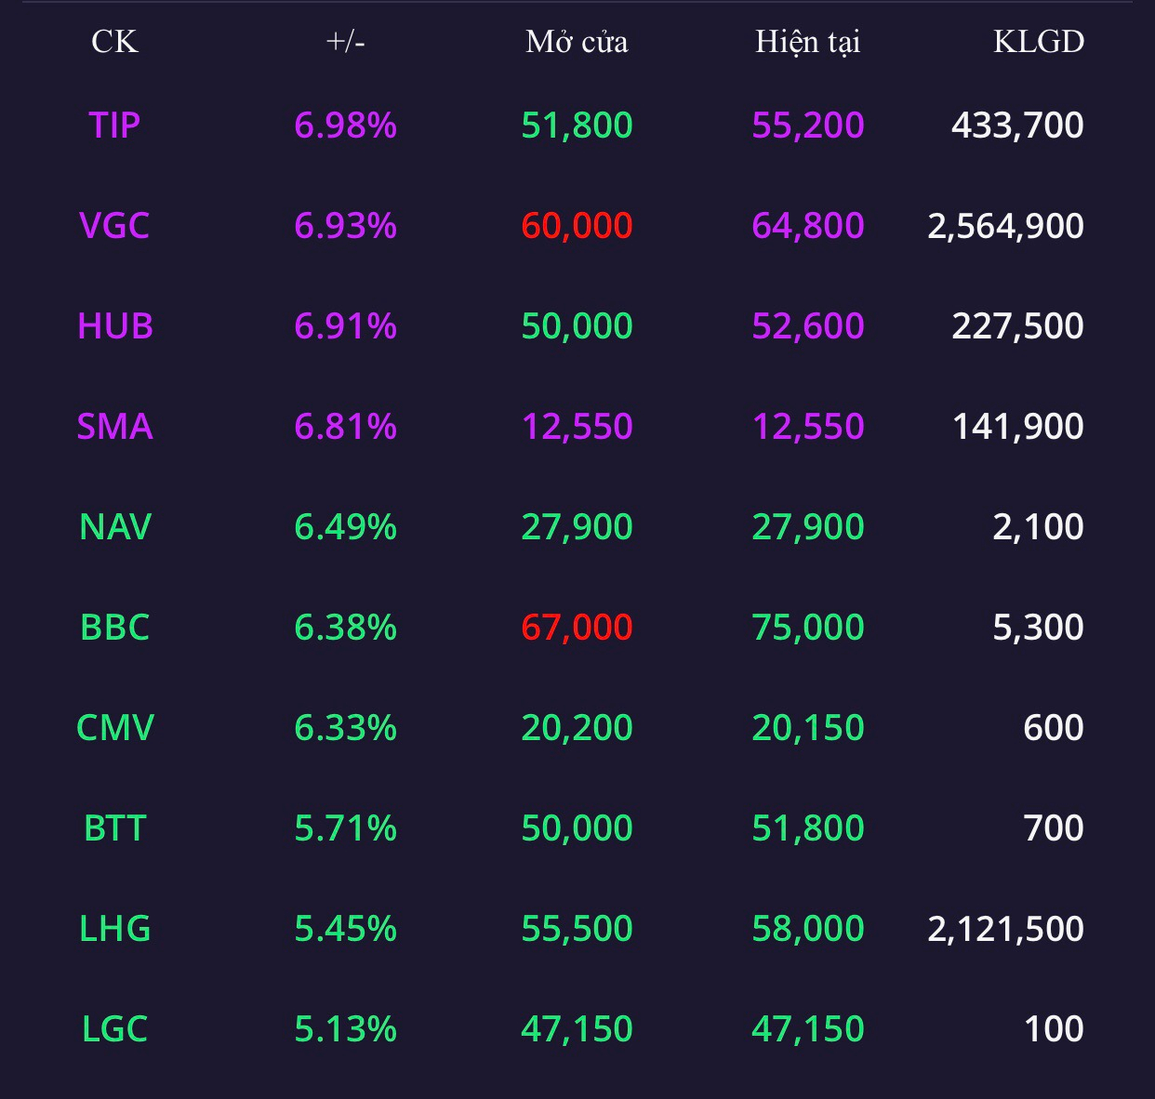
Task: Click HUB's current price 52,600
Action: pos(808,326)
